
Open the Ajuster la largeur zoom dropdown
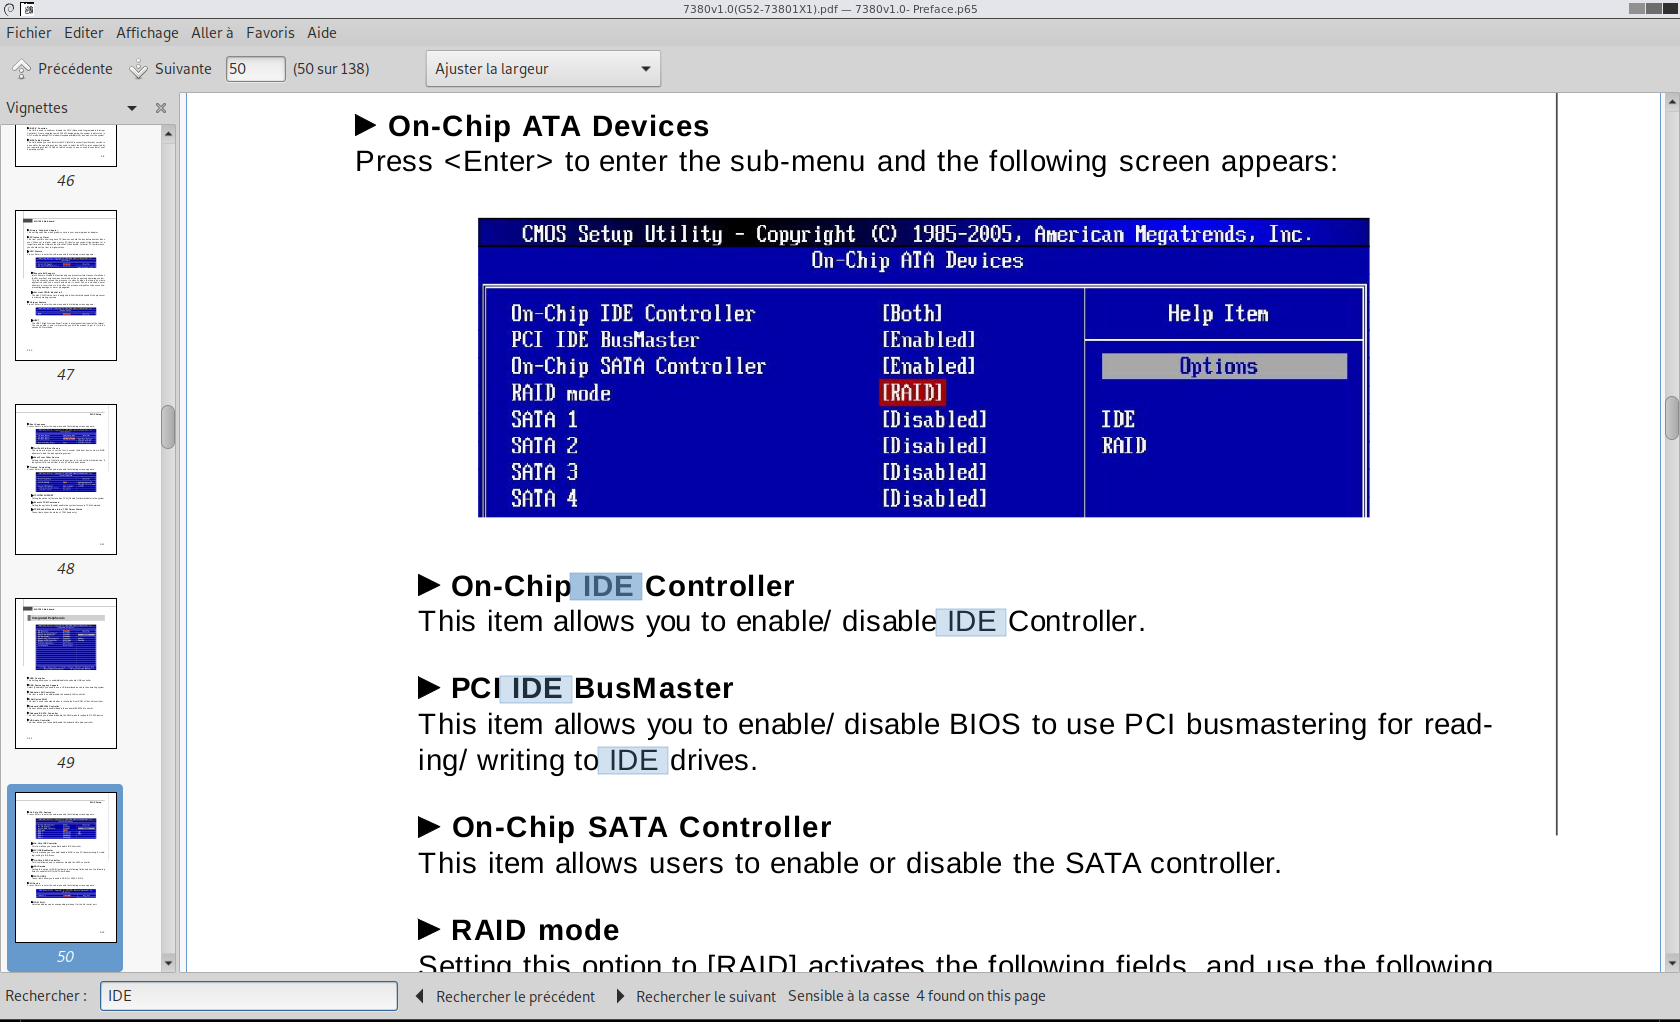pyautogui.click(x=543, y=69)
